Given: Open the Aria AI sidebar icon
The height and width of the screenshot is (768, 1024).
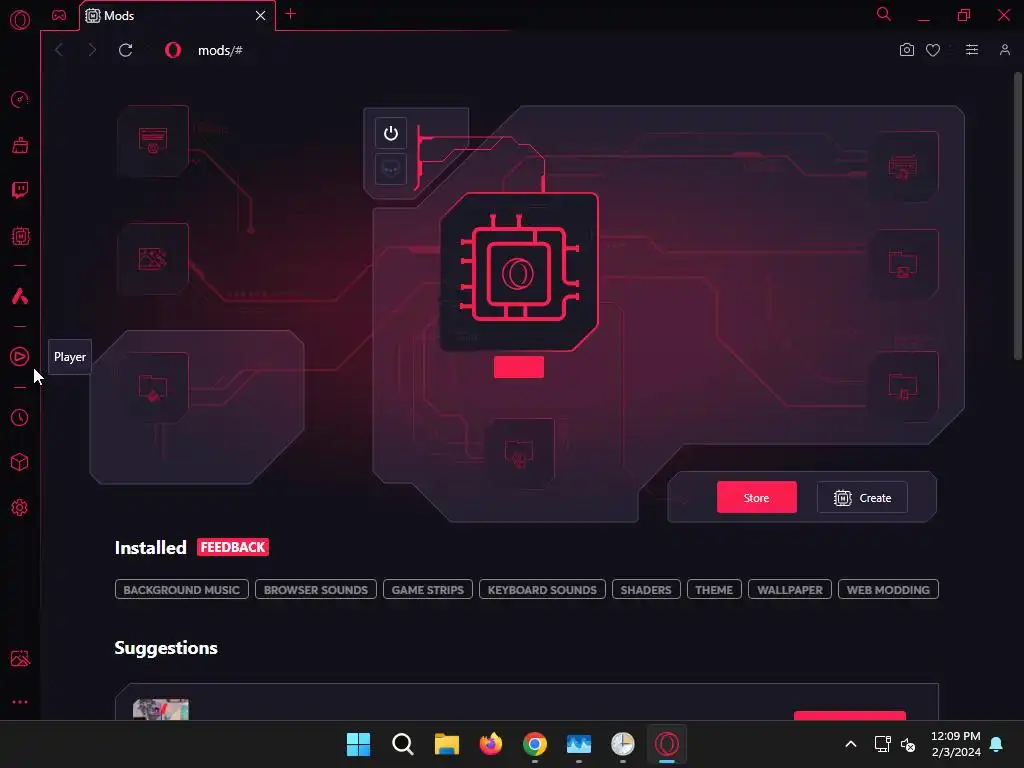Looking at the screenshot, I should pos(20,296).
